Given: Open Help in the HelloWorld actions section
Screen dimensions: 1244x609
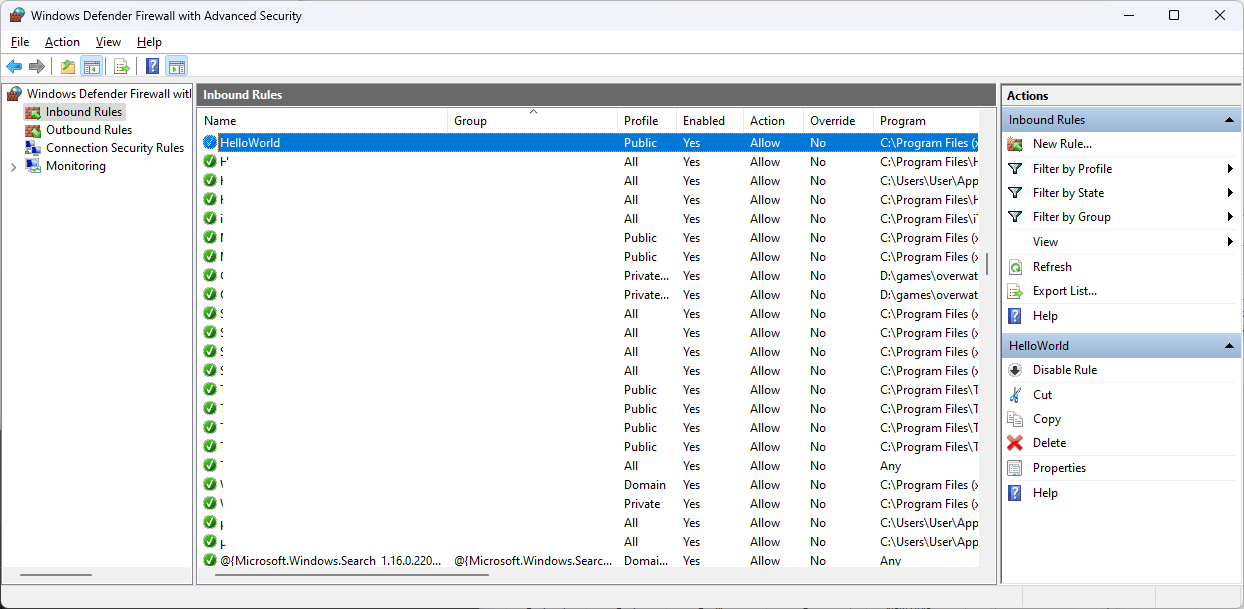Looking at the screenshot, I should [1045, 493].
